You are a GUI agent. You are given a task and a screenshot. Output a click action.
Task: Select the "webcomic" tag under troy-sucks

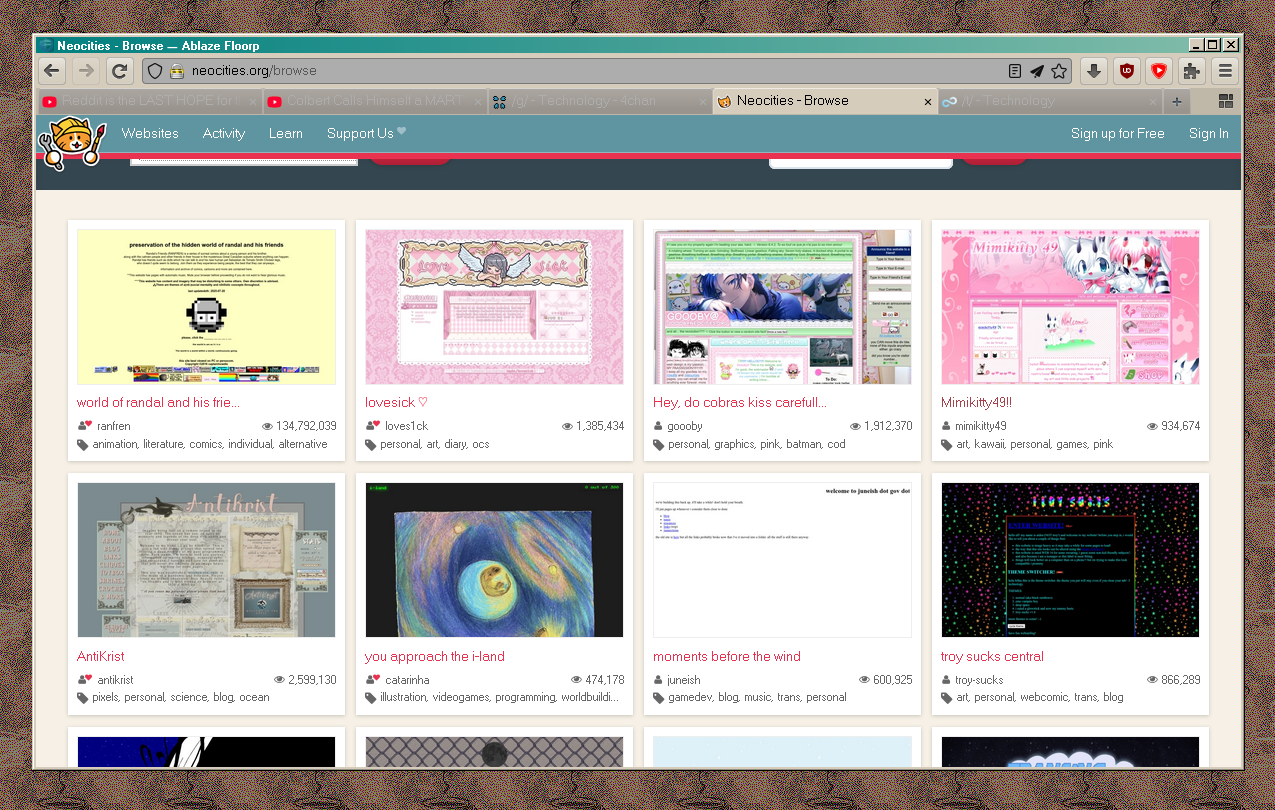click(x=1044, y=698)
